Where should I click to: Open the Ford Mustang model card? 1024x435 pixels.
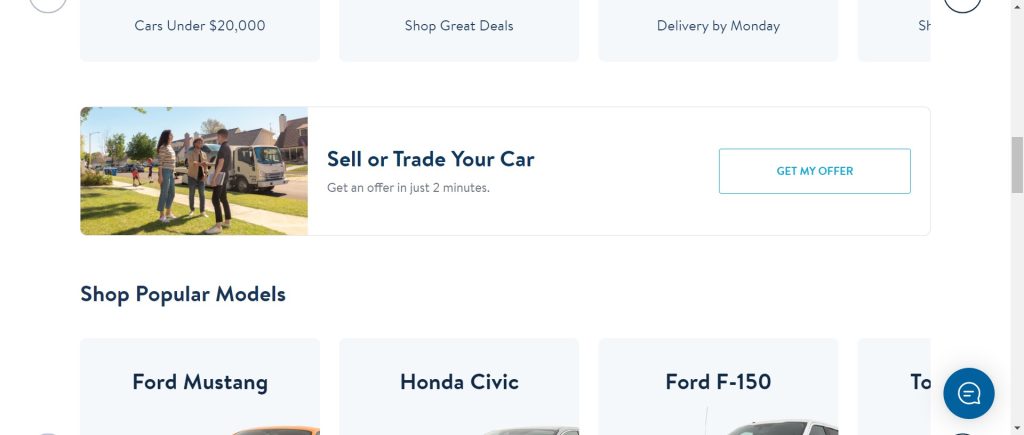(x=200, y=382)
